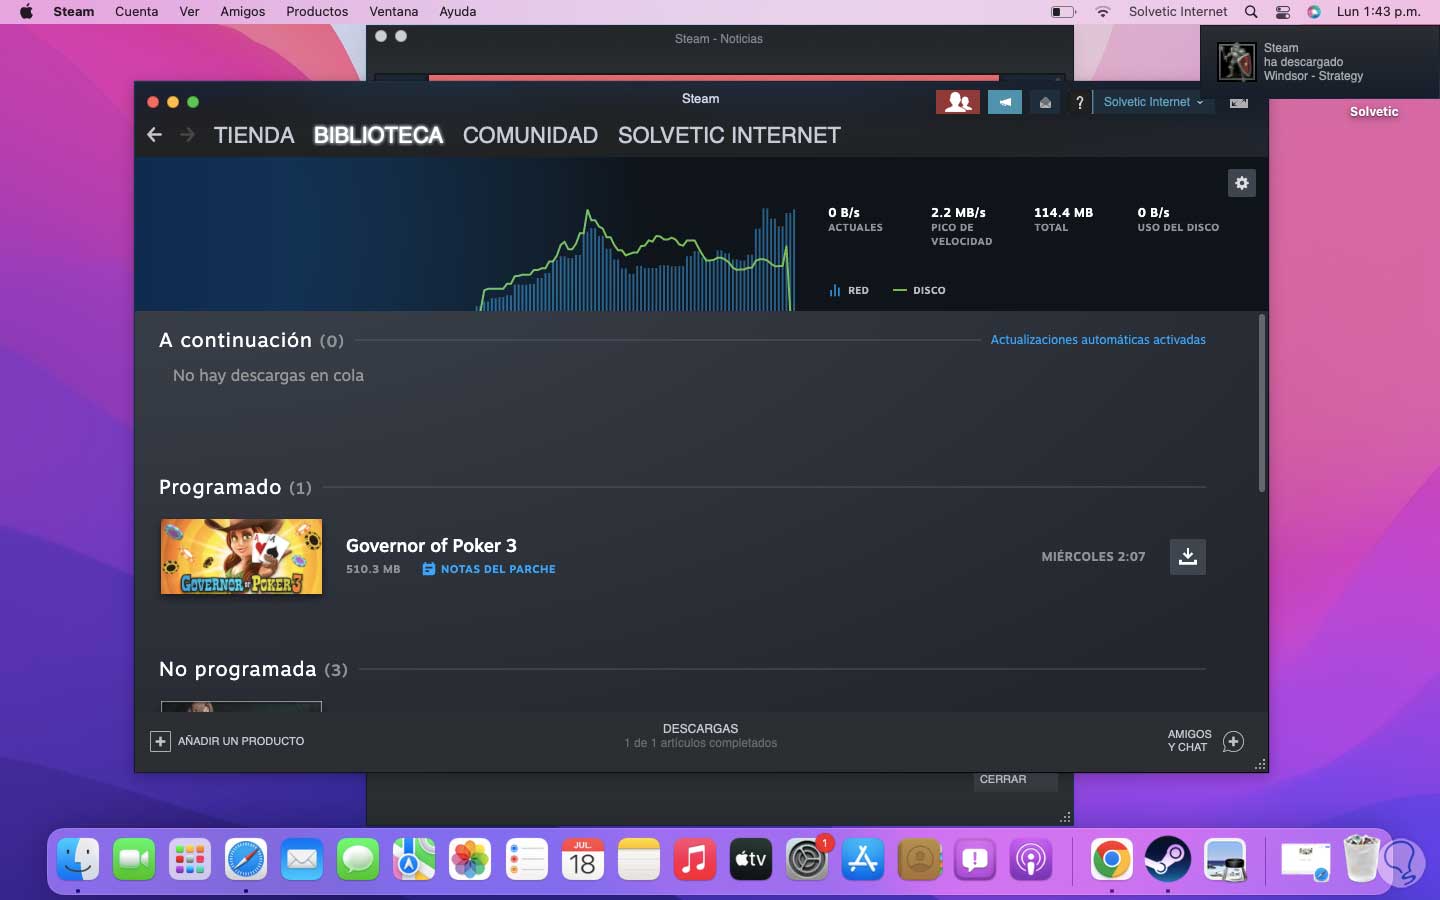Open download settings gear icon
Image resolution: width=1440 pixels, height=900 pixels.
pyautogui.click(x=1242, y=183)
